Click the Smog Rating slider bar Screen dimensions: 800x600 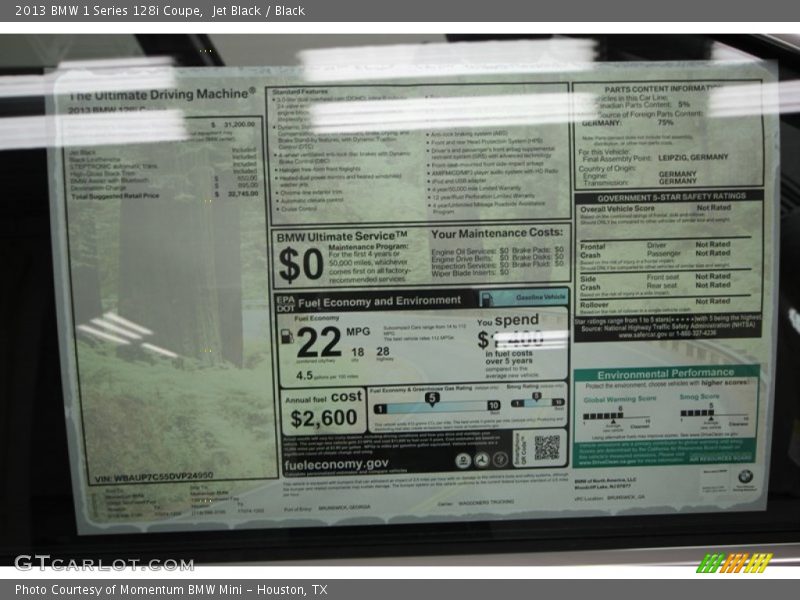click(538, 403)
